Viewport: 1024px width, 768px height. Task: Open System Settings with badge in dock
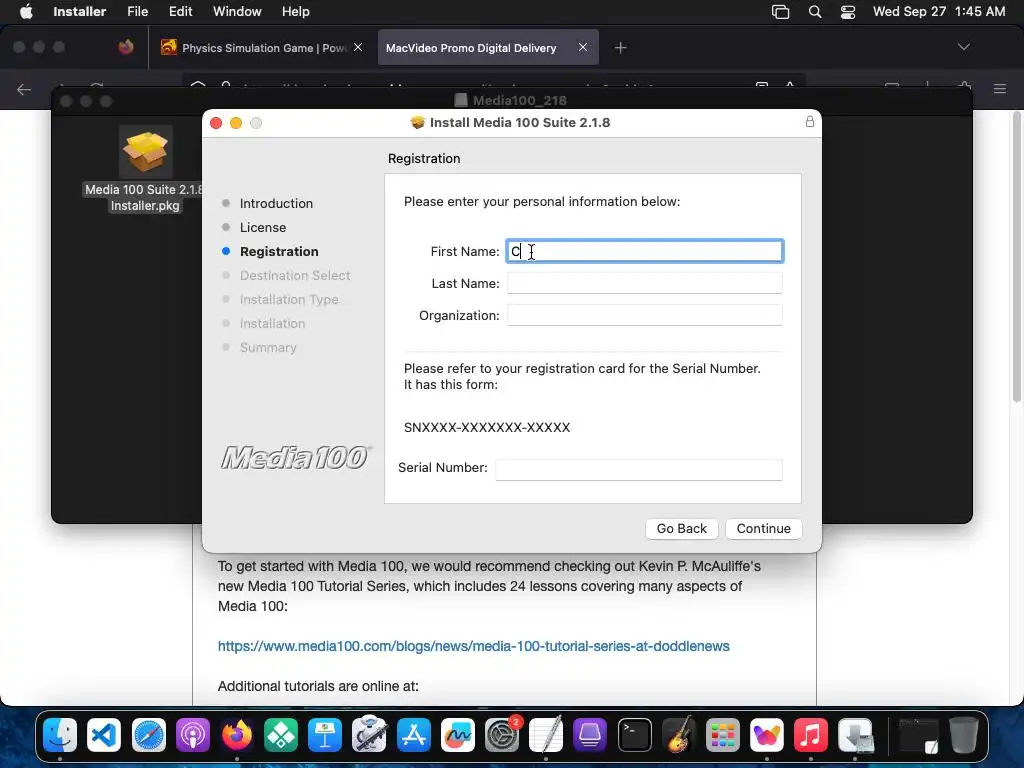point(502,735)
